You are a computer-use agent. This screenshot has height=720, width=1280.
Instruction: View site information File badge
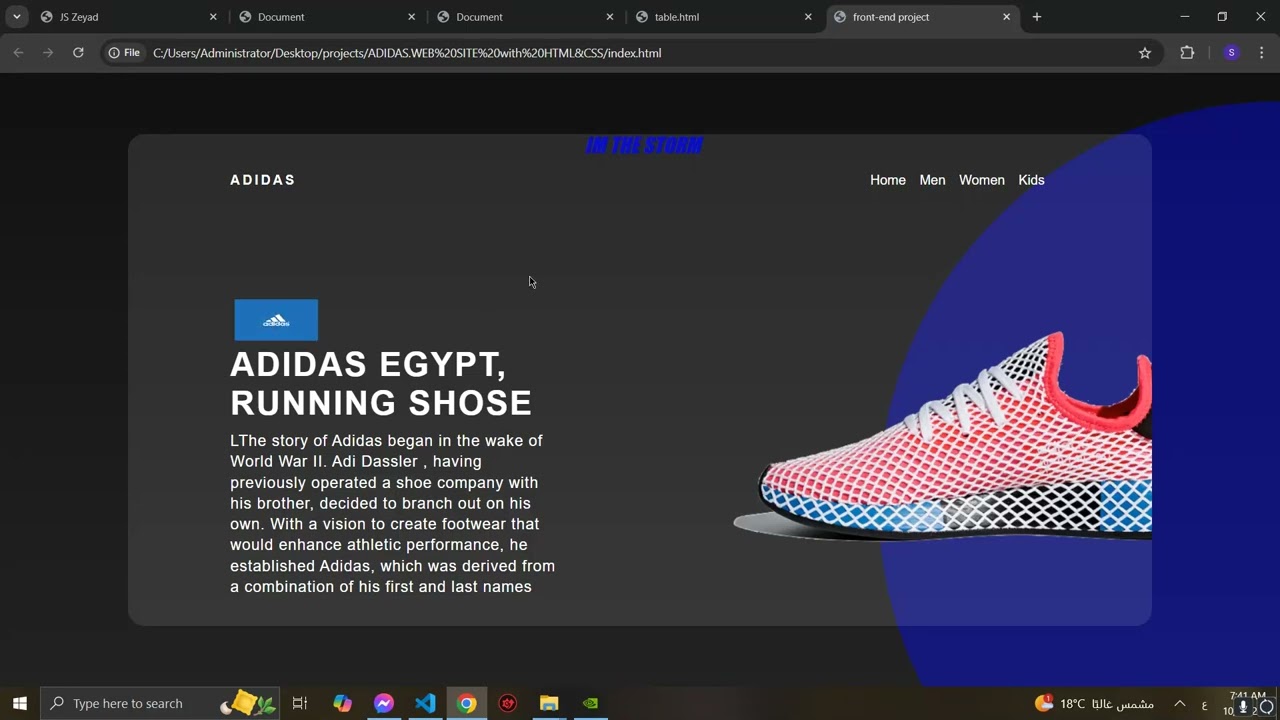click(125, 53)
